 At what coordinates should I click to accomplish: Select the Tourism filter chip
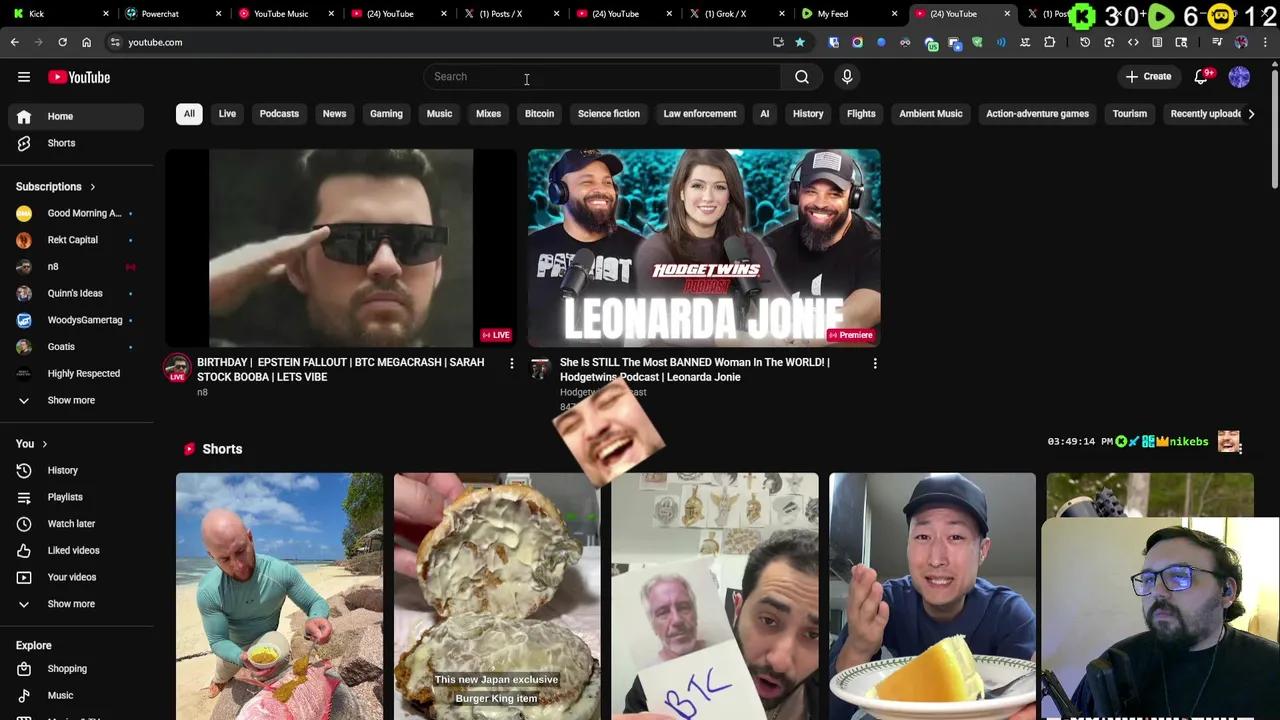pyautogui.click(x=1129, y=114)
